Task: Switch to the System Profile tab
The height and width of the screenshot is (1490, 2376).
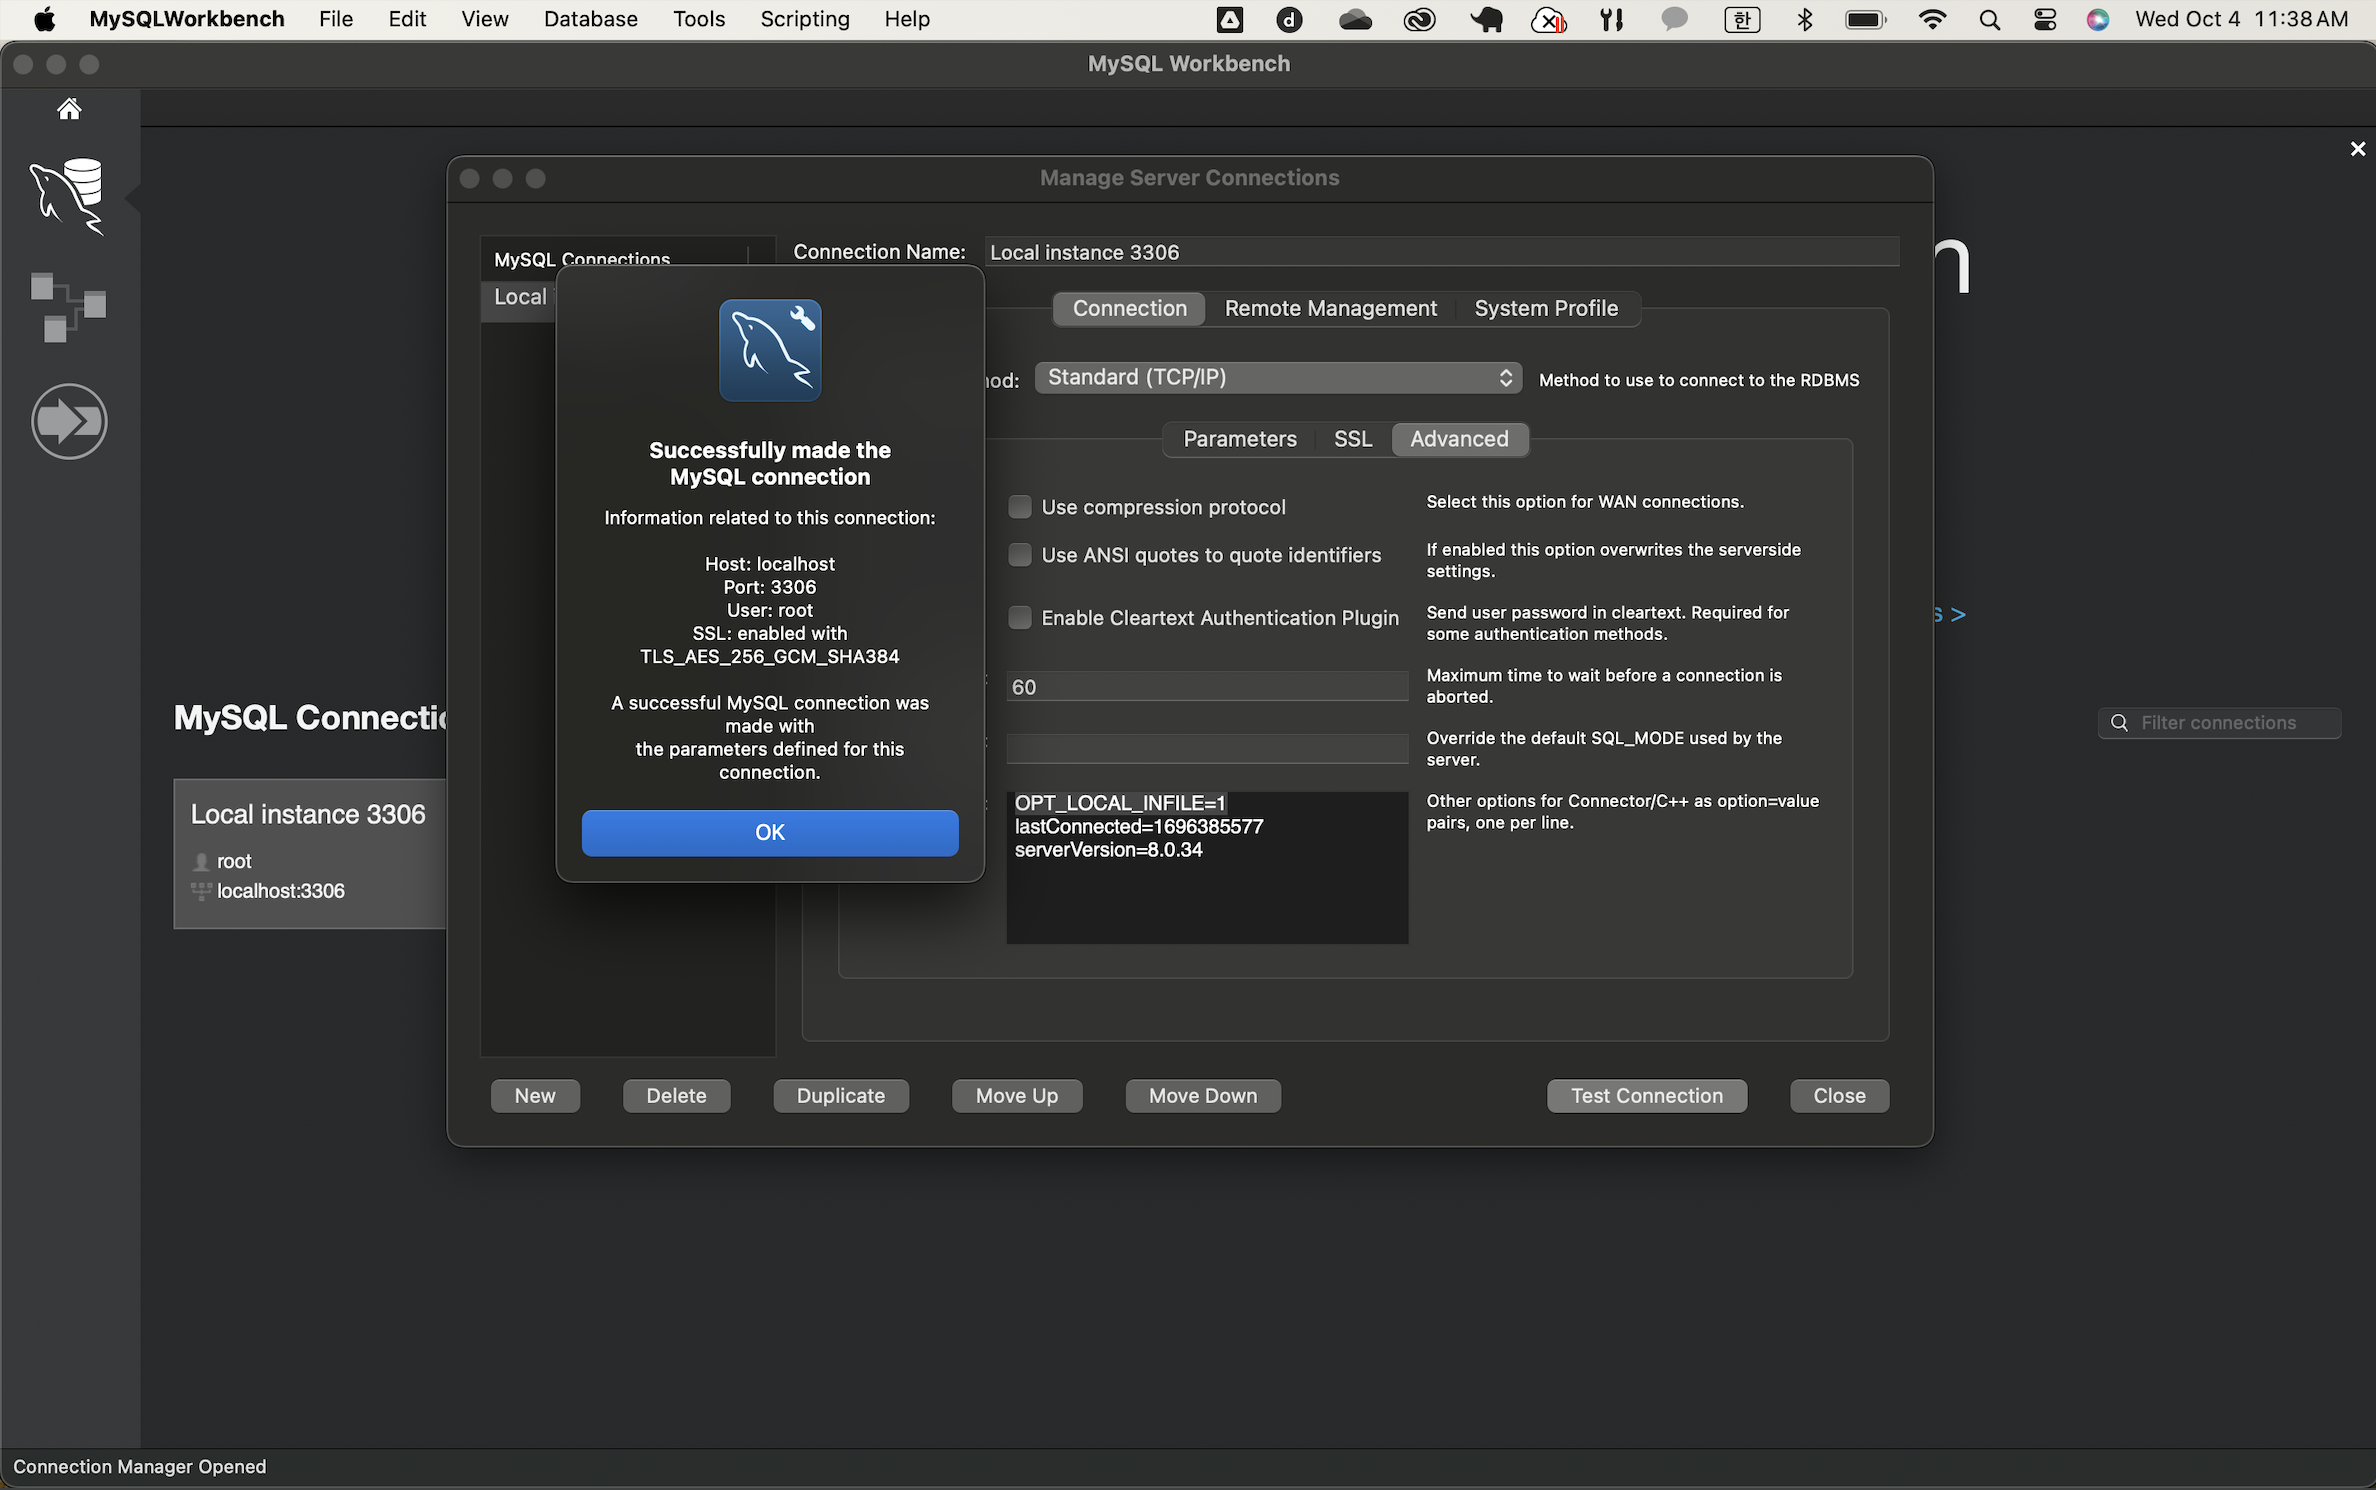Action: tap(1545, 309)
